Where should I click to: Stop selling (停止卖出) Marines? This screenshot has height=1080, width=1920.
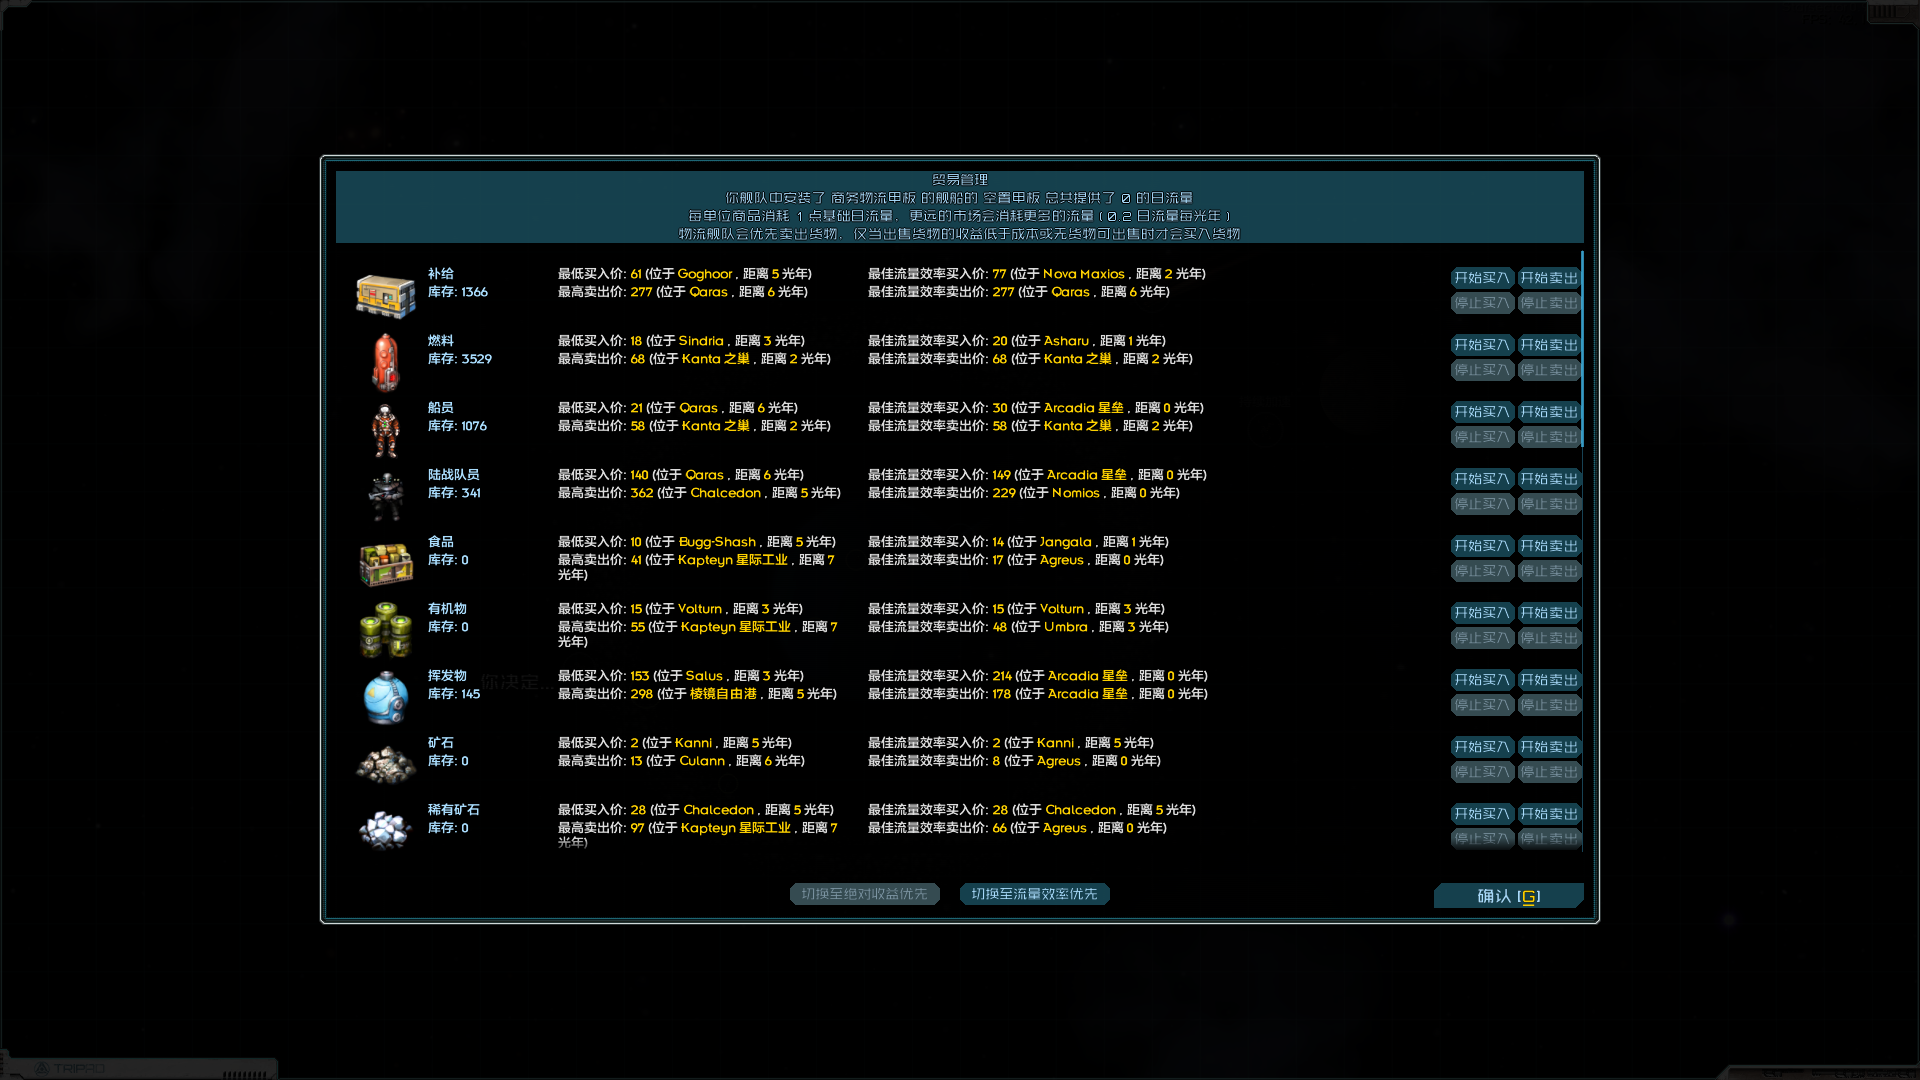(x=1549, y=504)
